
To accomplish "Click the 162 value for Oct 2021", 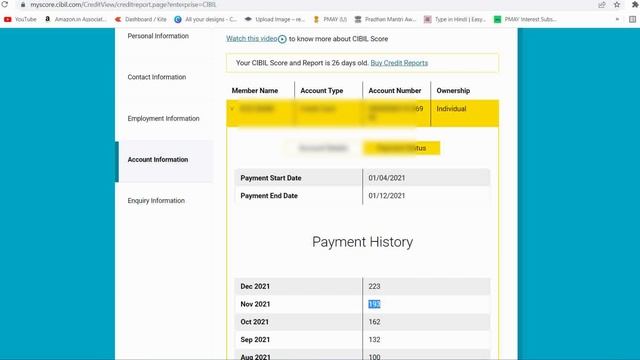I will coord(374,322).
